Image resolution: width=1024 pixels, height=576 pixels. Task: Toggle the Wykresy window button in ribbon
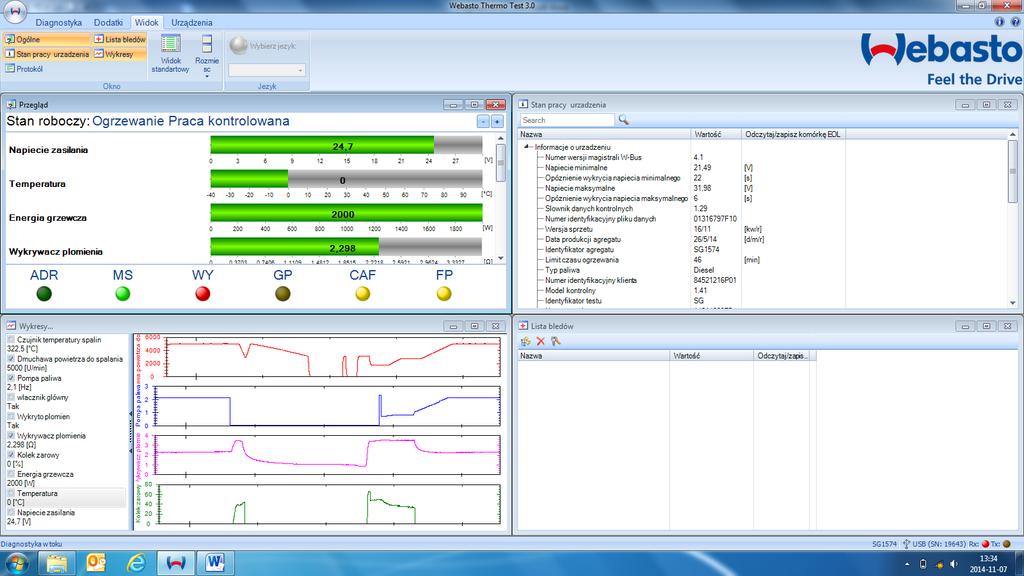(120, 54)
